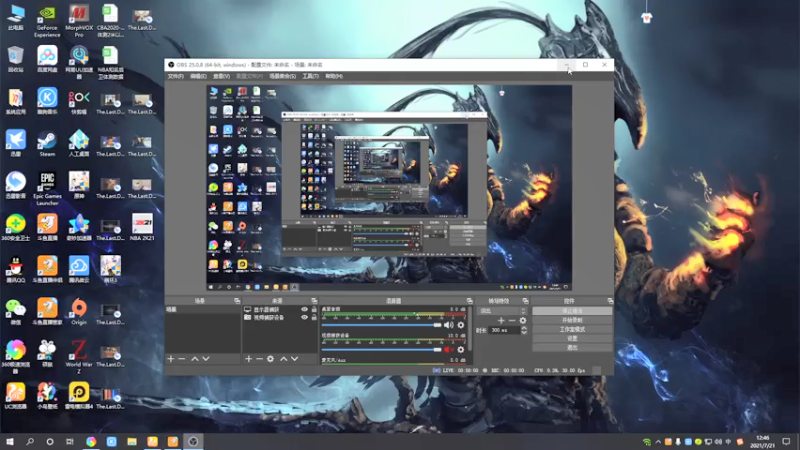Select the scene entry in Scenes list
Screen dimensions: 800x450
203,310
